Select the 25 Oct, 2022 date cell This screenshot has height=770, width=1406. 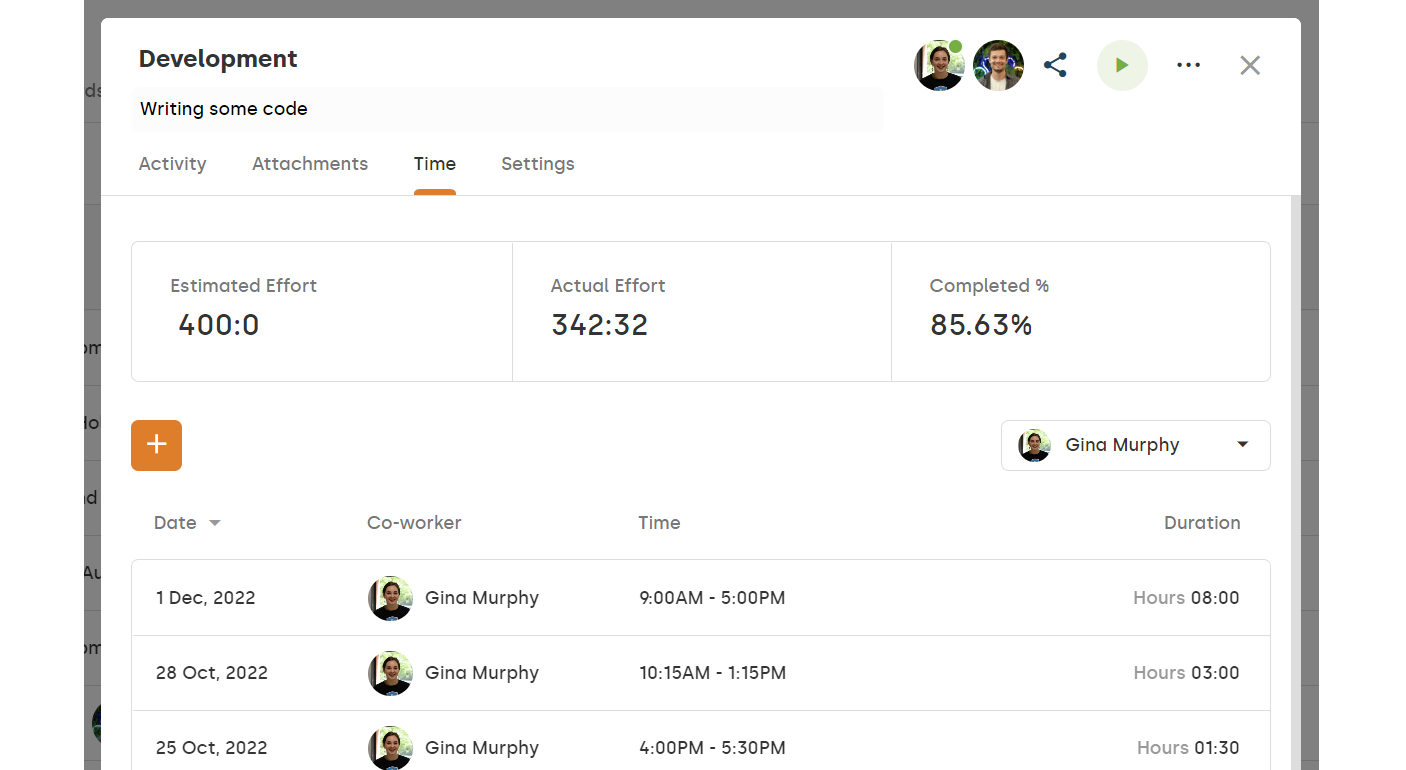coord(212,748)
